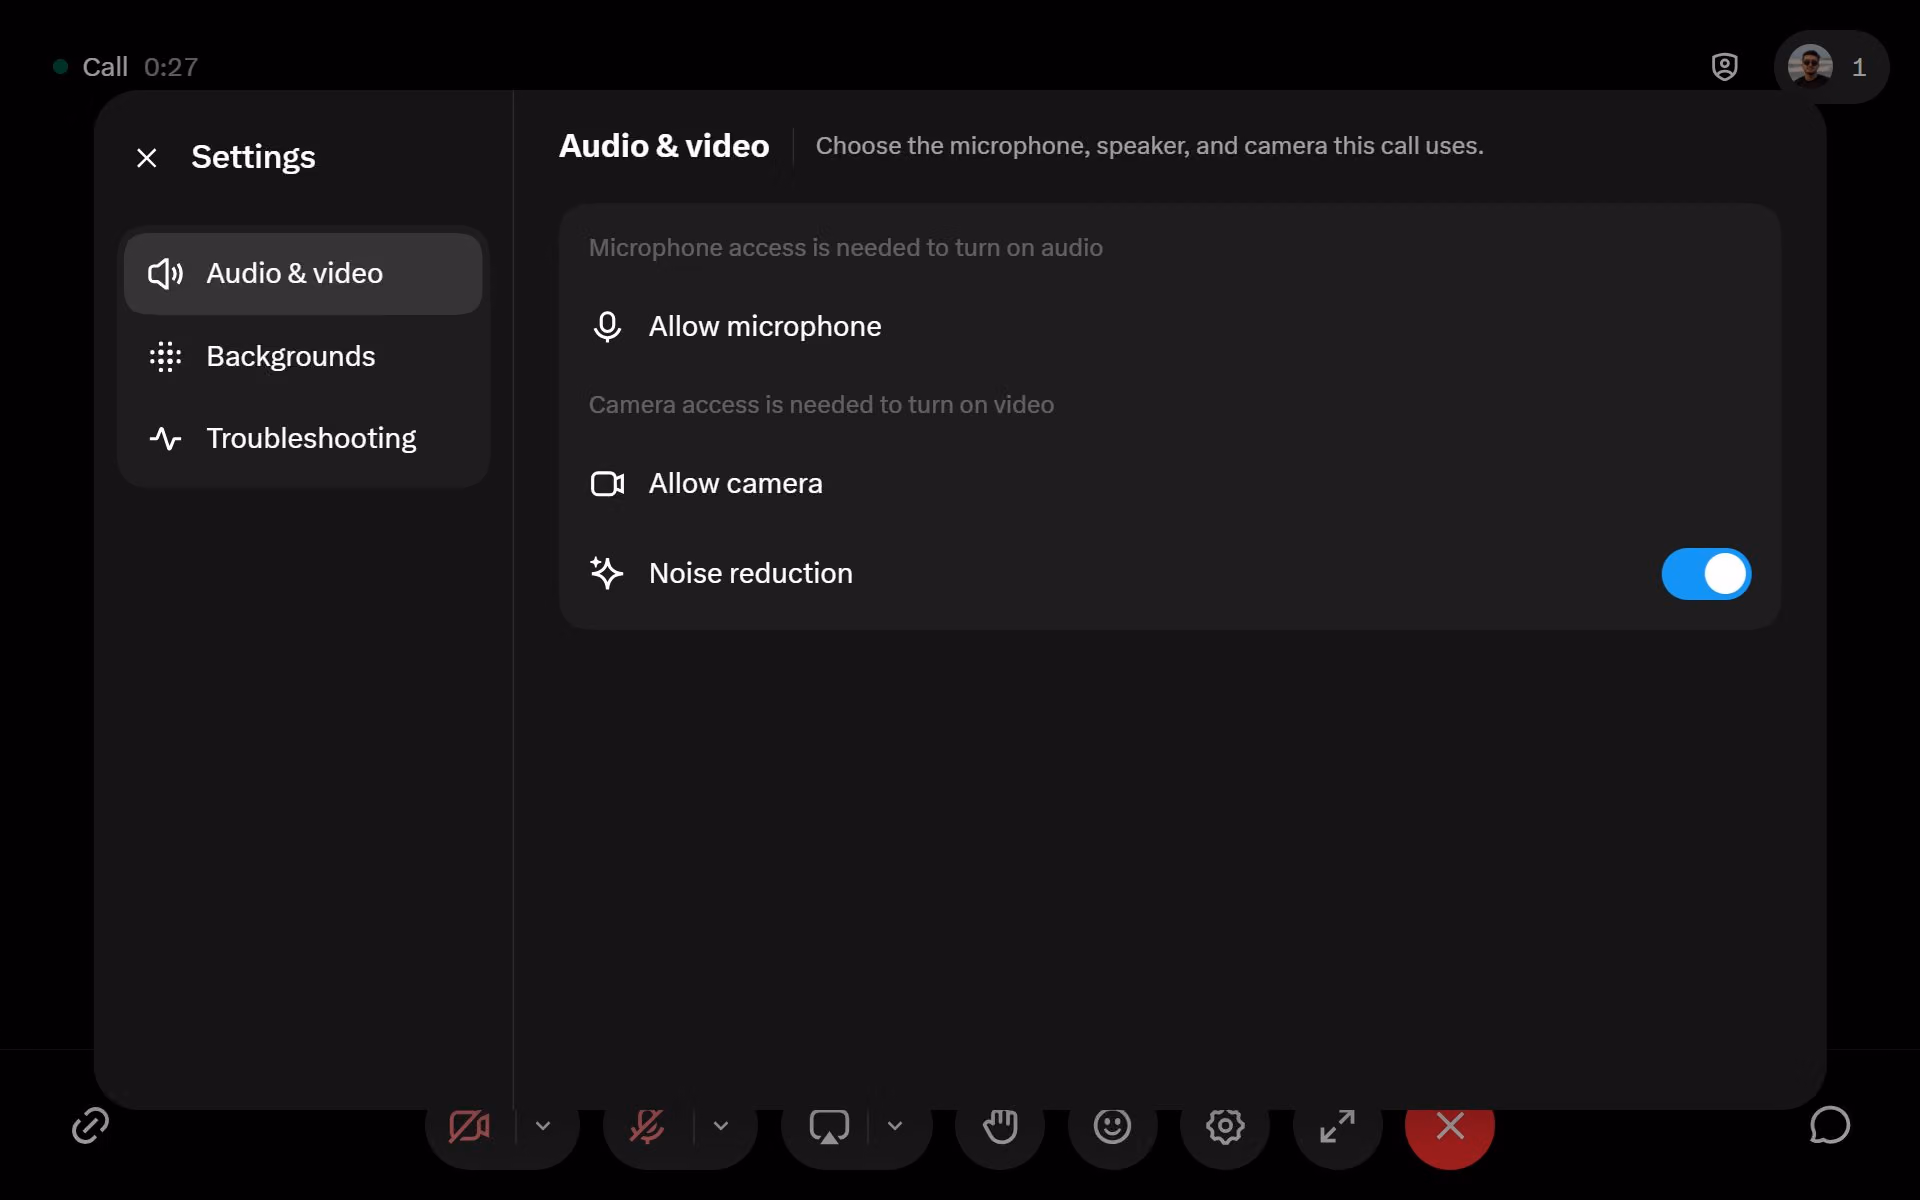Toggle the Noise reduction switch

pos(1706,574)
